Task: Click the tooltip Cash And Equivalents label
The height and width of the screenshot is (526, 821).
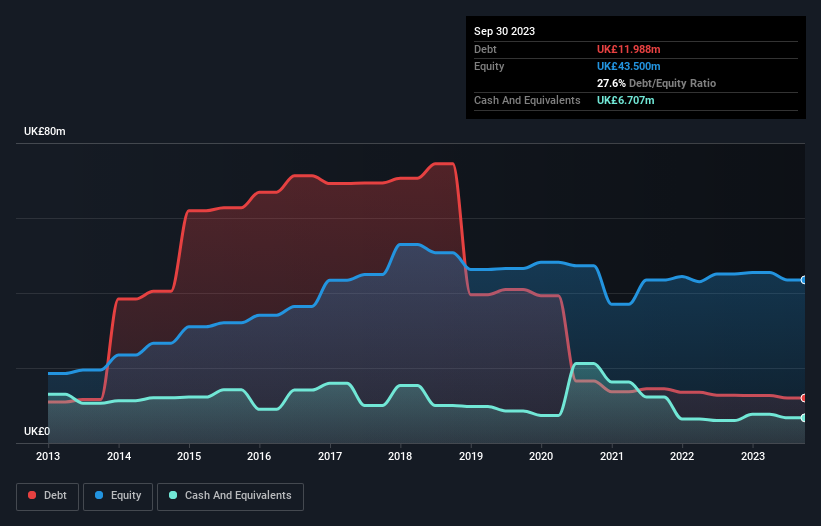Action: (527, 100)
